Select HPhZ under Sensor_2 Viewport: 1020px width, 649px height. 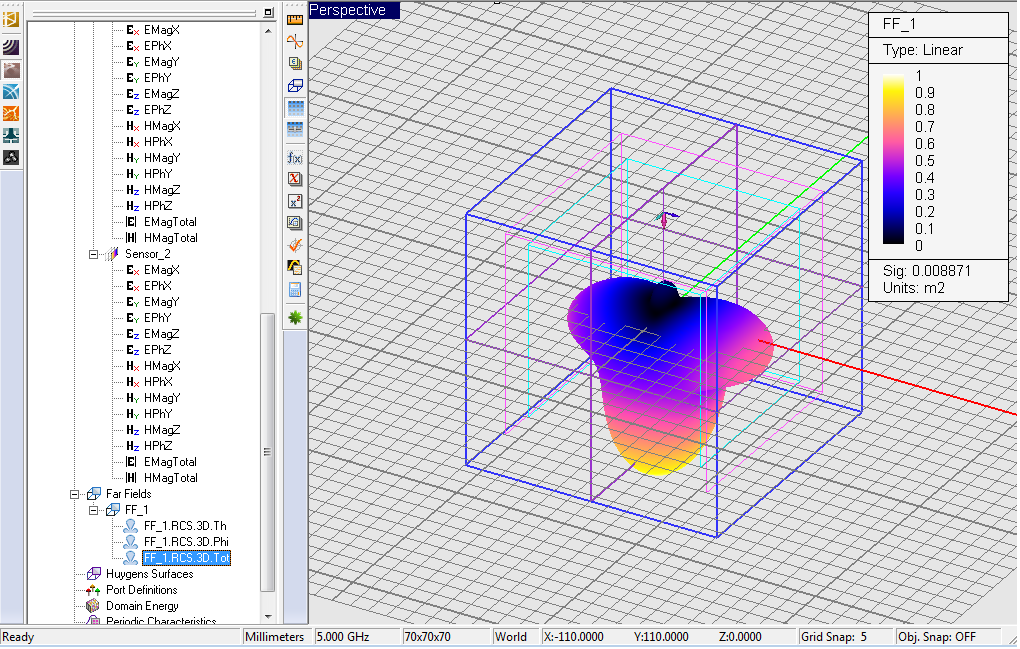click(x=158, y=445)
